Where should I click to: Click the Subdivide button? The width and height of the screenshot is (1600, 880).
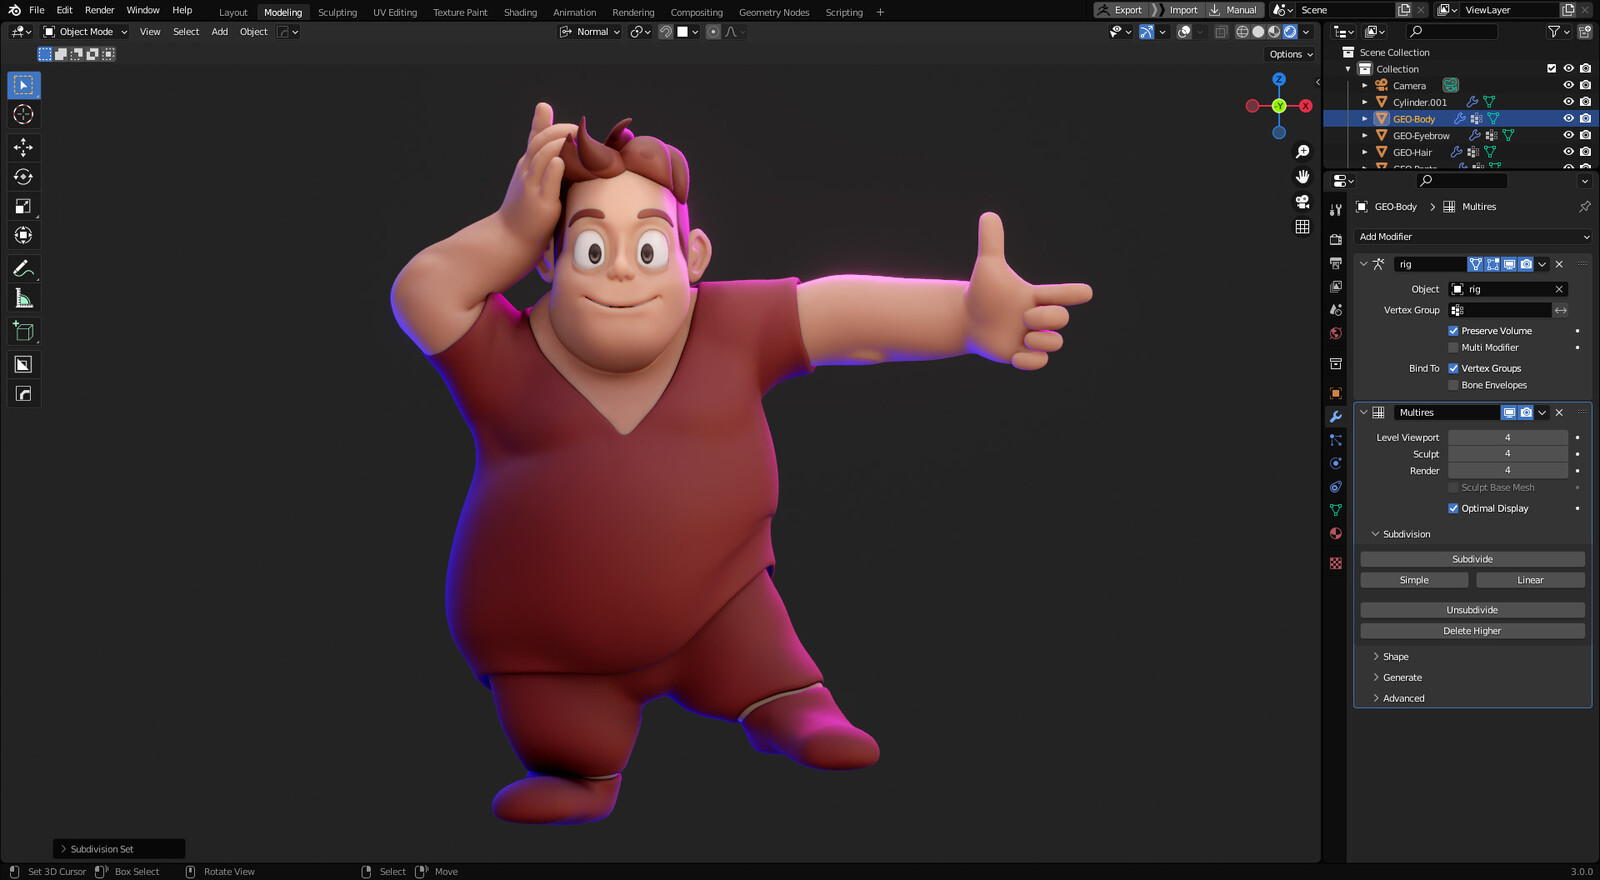click(x=1472, y=559)
